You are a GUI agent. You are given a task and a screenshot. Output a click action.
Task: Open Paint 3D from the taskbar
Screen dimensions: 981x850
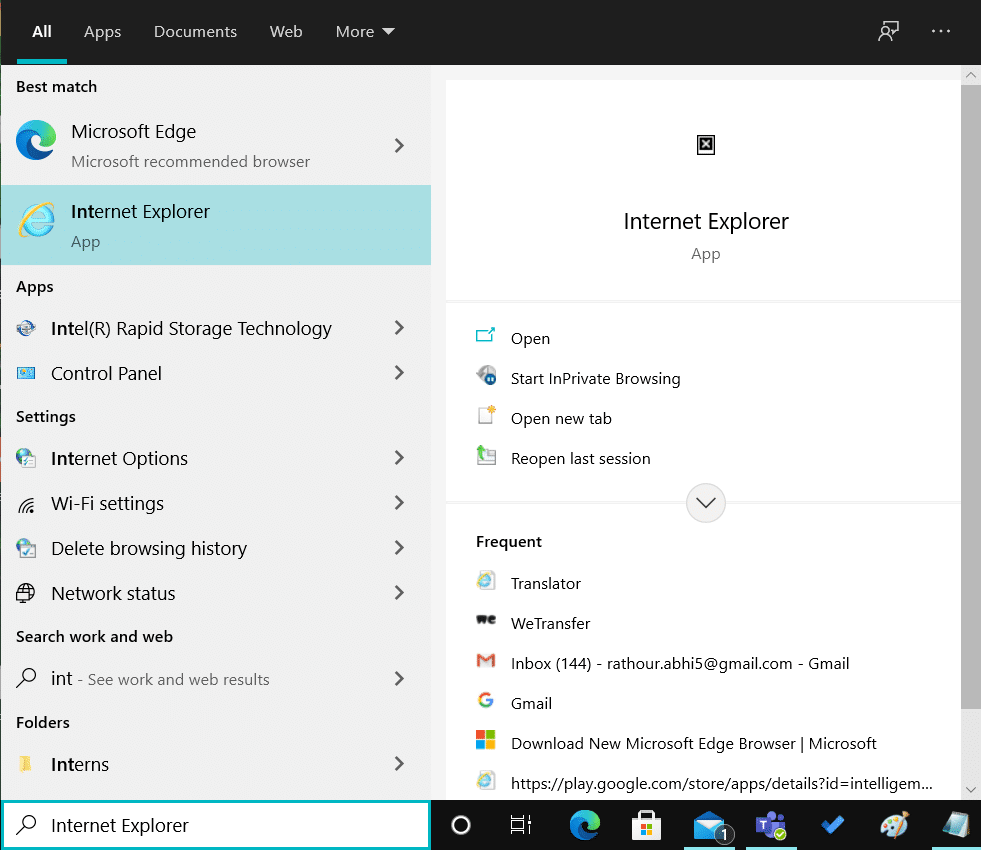(x=894, y=825)
